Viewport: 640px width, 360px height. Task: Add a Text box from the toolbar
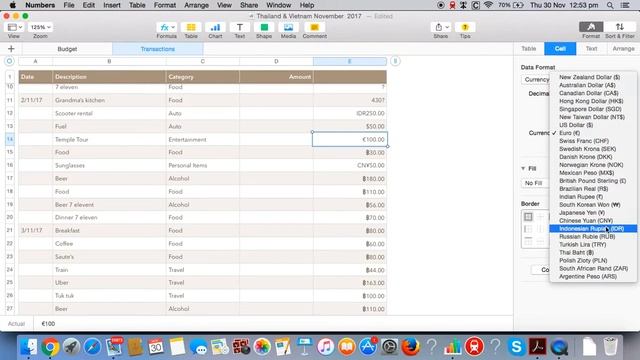[240, 27]
